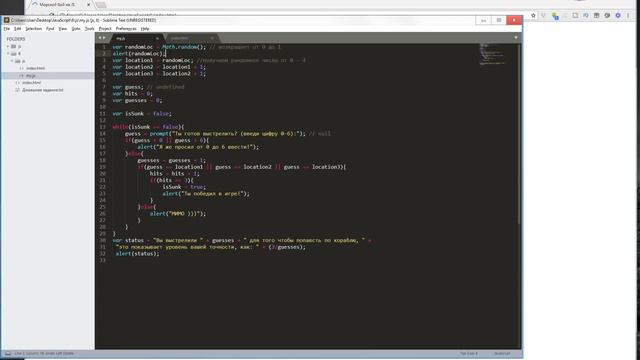Click the line and column status text

click(44, 353)
